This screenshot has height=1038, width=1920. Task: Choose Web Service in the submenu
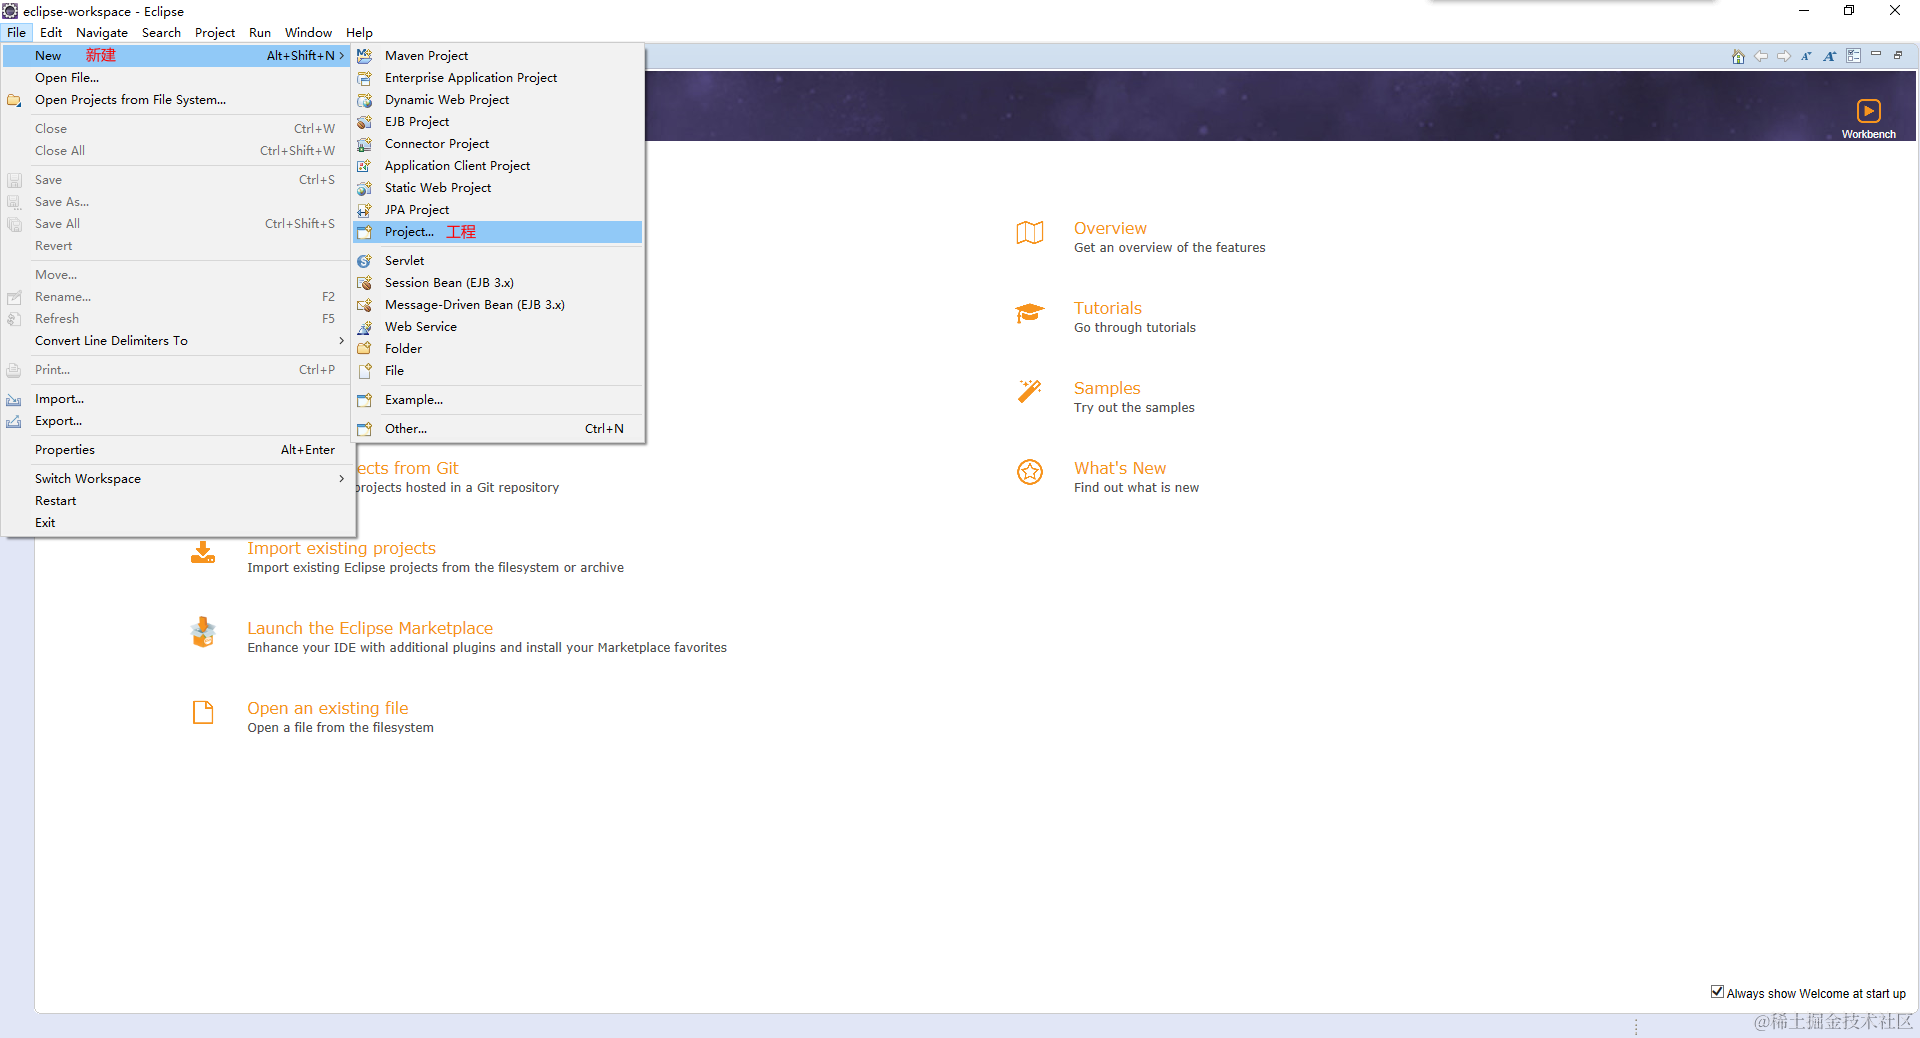click(x=498, y=327)
